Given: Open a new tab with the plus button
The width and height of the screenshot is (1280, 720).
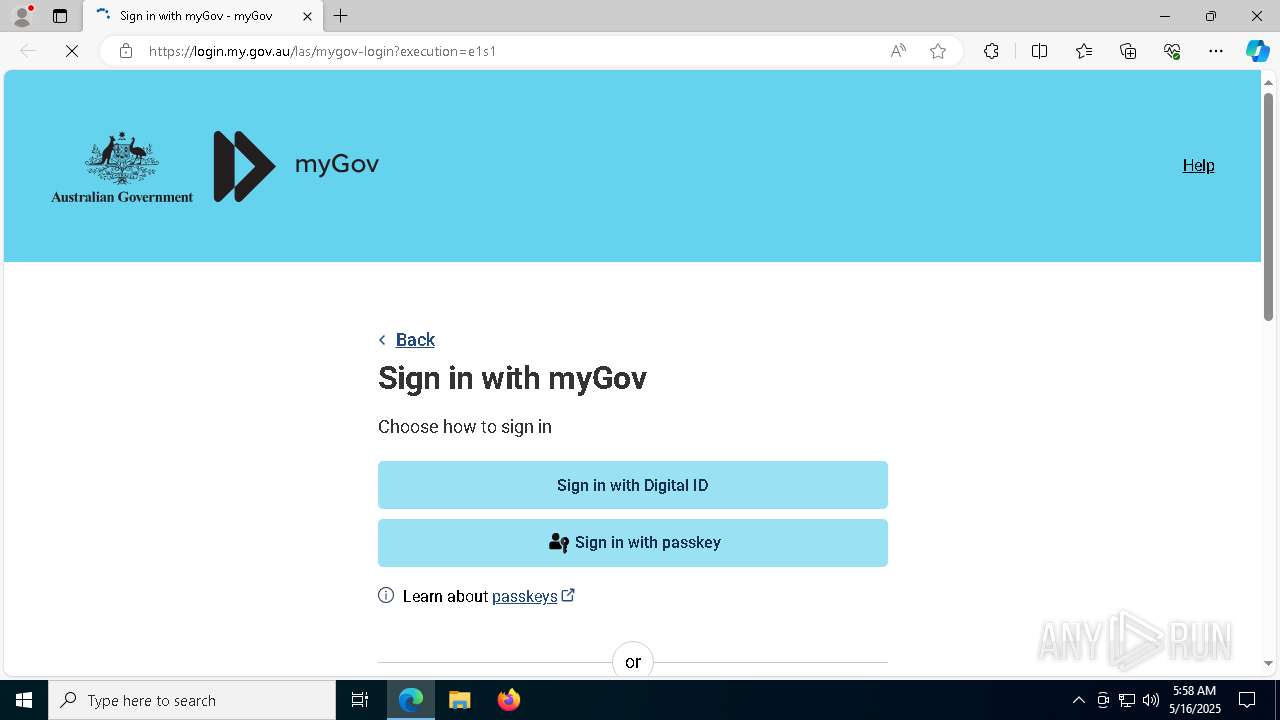Looking at the screenshot, I should pyautogui.click(x=341, y=16).
